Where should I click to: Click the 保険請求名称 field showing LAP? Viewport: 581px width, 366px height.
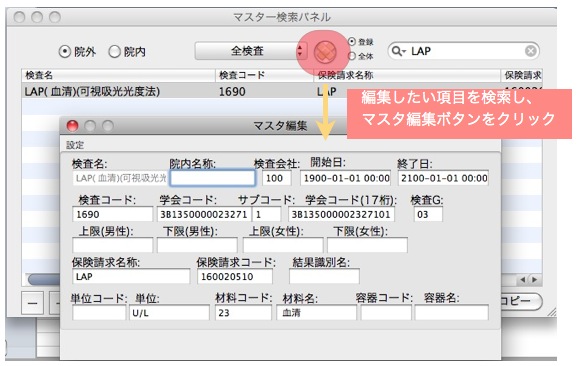131,277
